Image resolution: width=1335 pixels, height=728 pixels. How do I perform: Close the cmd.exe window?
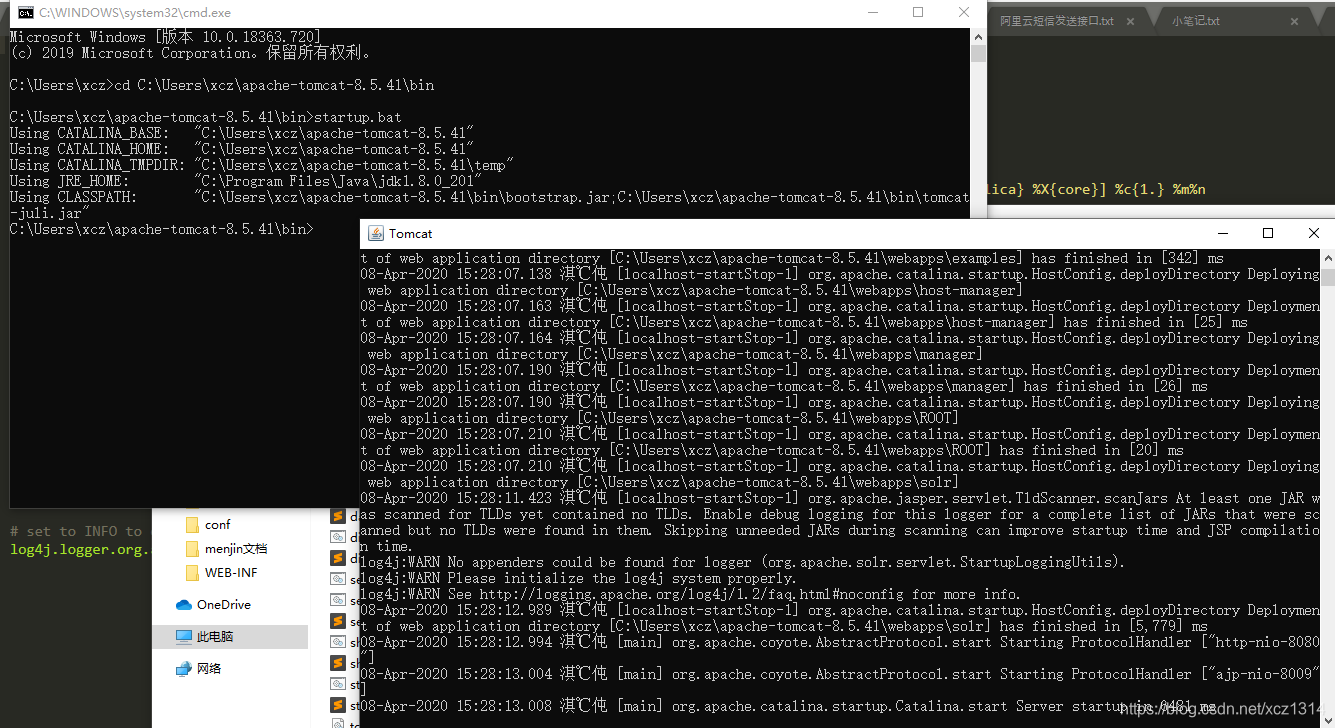click(964, 13)
